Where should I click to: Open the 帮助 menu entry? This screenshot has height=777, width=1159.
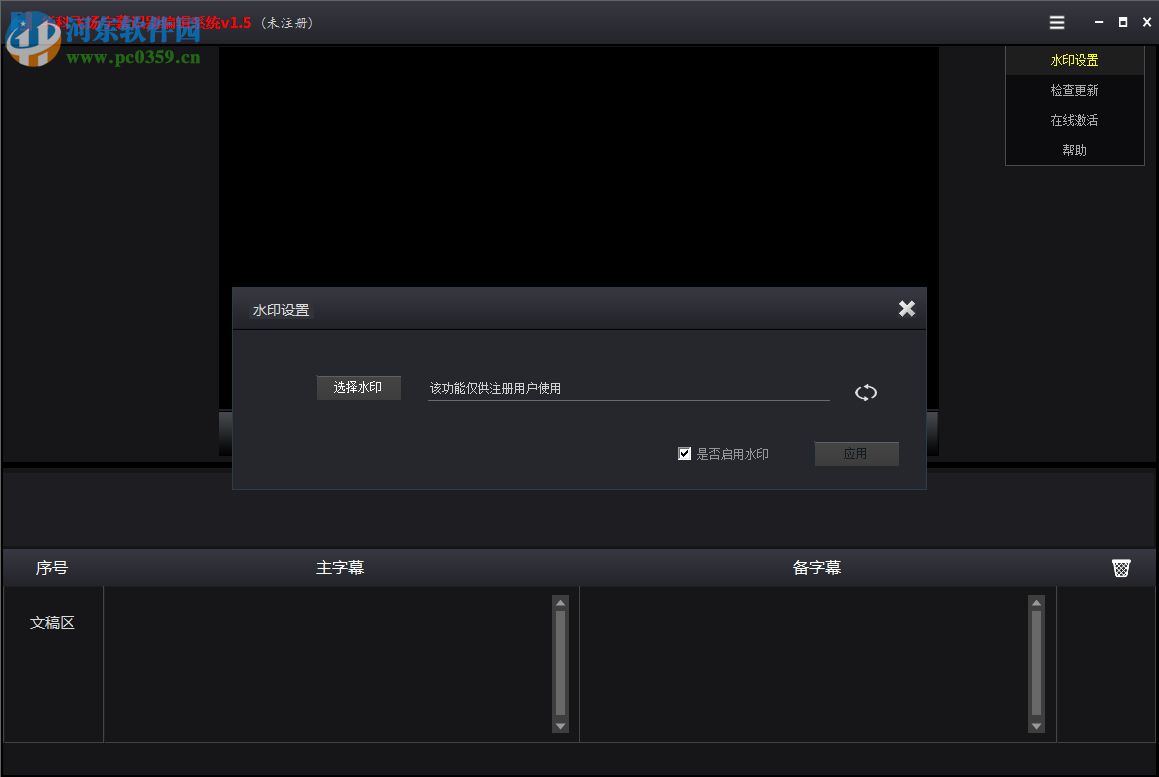coord(1074,149)
